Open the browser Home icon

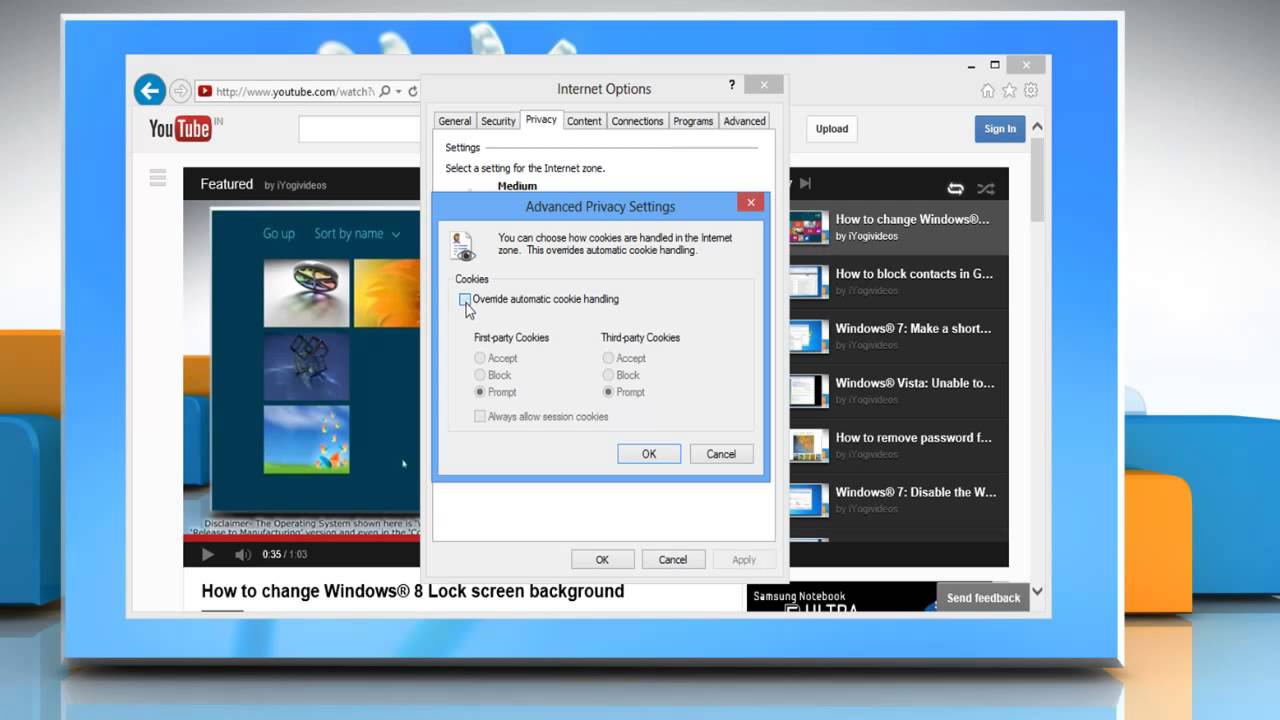988,91
